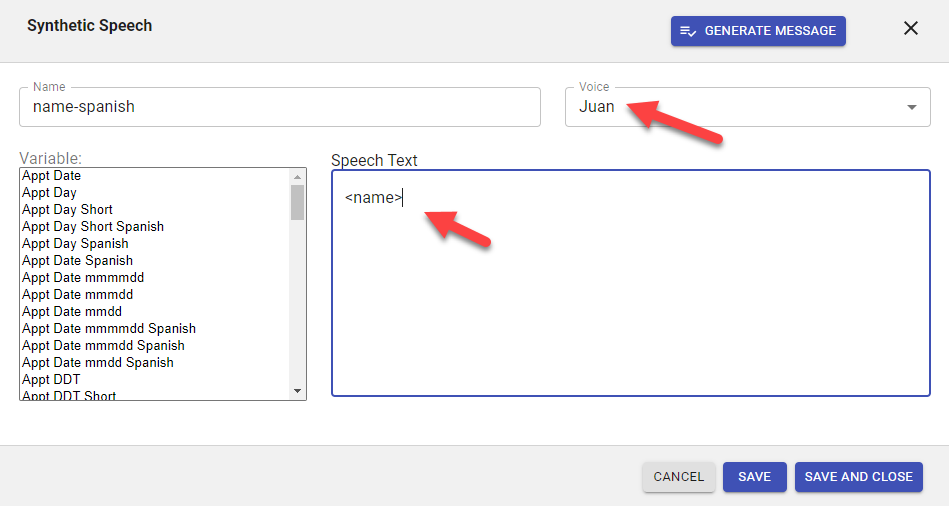This screenshot has height=506, width=949.
Task: Pick Appt Day Short Spanish variable
Action: pos(93,227)
